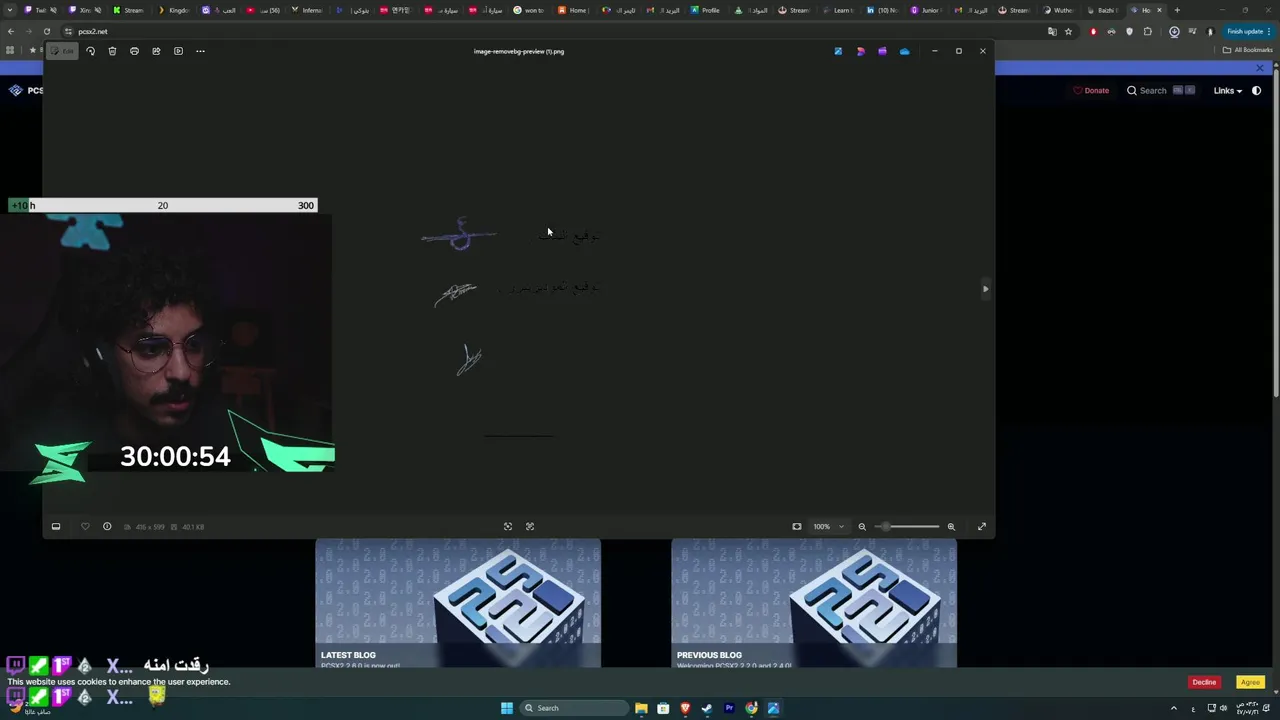Zoom out with the minus magnifier
Image resolution: width=1280 pixels, height=720 pixels.
[862, 526]
